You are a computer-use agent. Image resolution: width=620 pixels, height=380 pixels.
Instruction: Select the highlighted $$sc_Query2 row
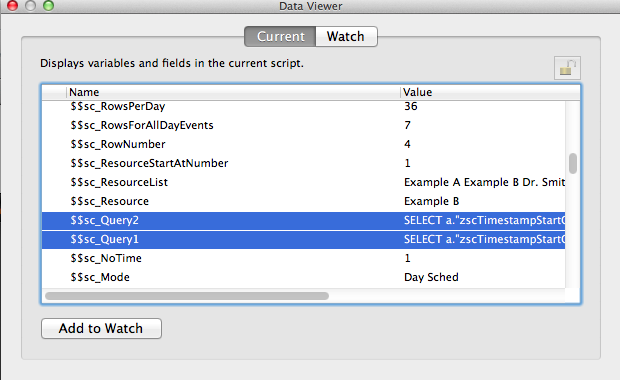[304, 220]
